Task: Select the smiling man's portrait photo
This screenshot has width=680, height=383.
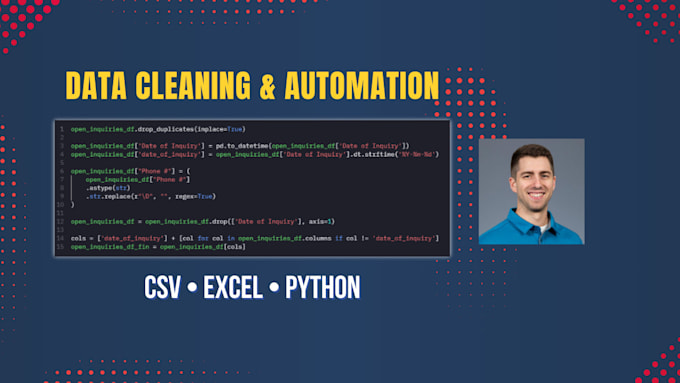Action: coord(531,191)
